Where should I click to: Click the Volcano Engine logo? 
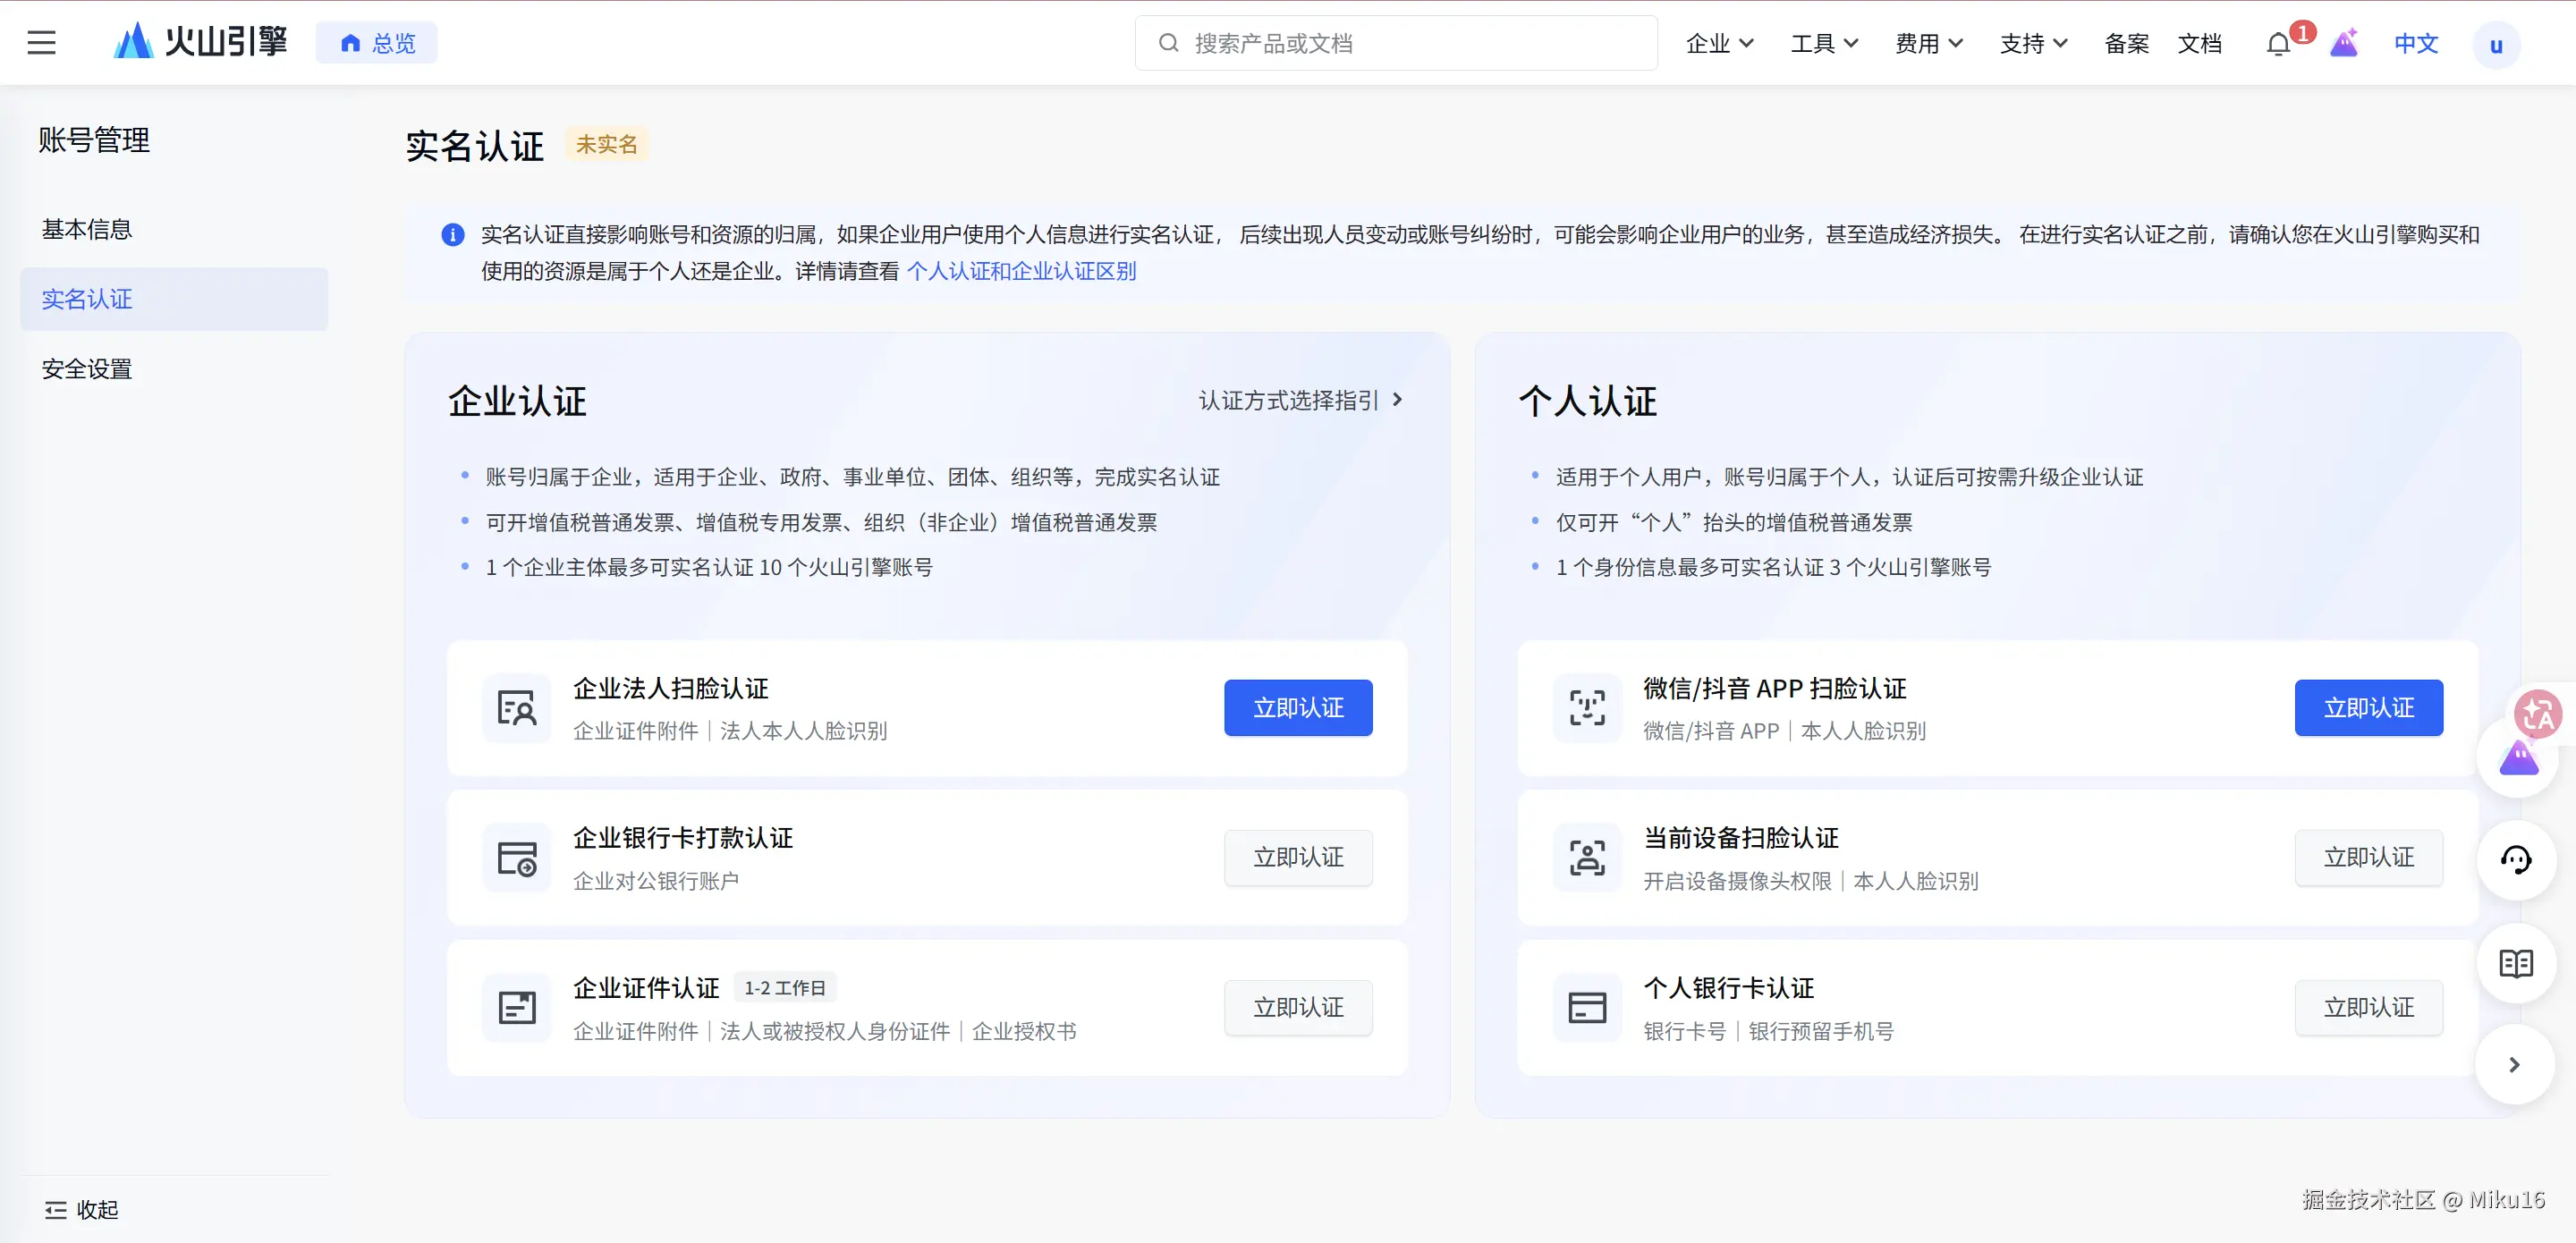(200, 42)
